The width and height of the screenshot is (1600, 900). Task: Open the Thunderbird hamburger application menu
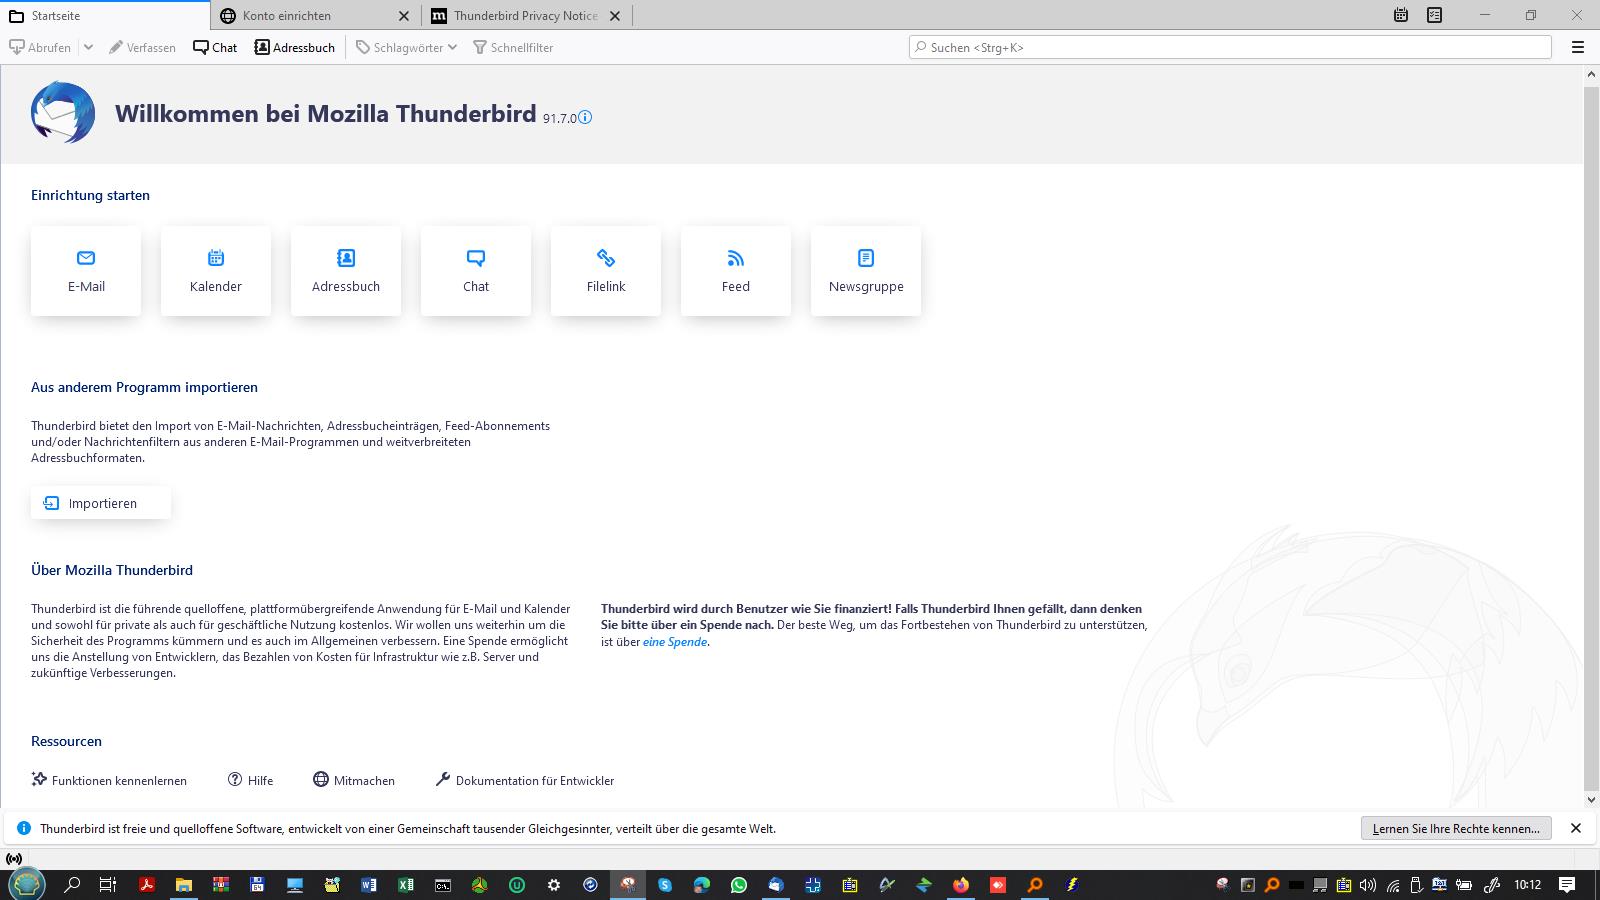click(x=1578, y=47)
